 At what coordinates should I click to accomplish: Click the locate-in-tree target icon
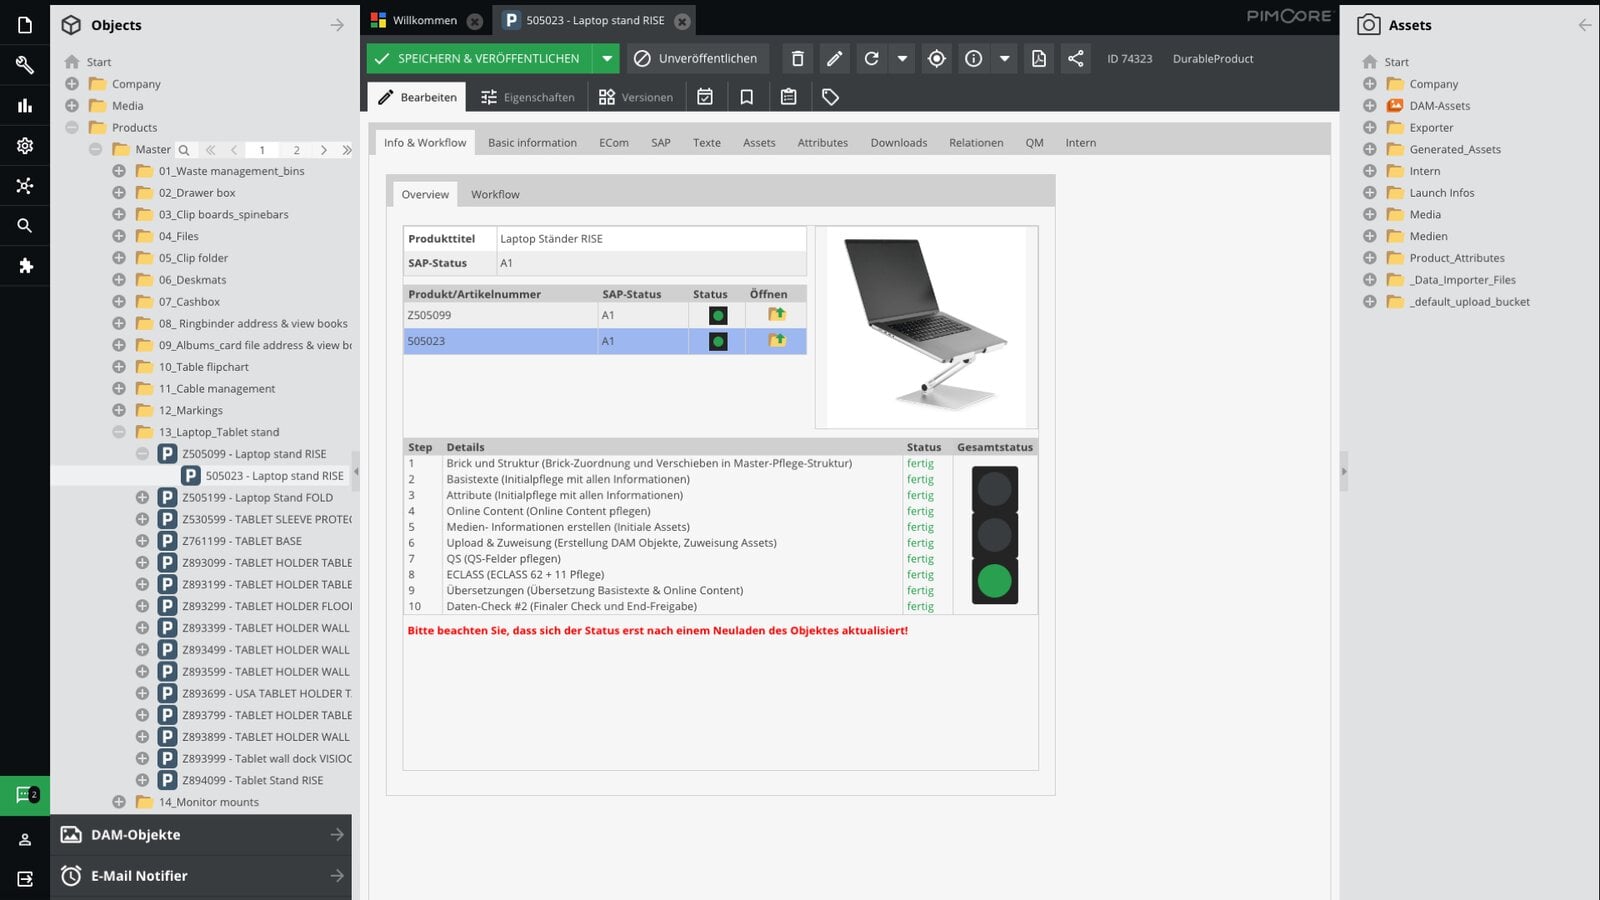coord(936,59)
